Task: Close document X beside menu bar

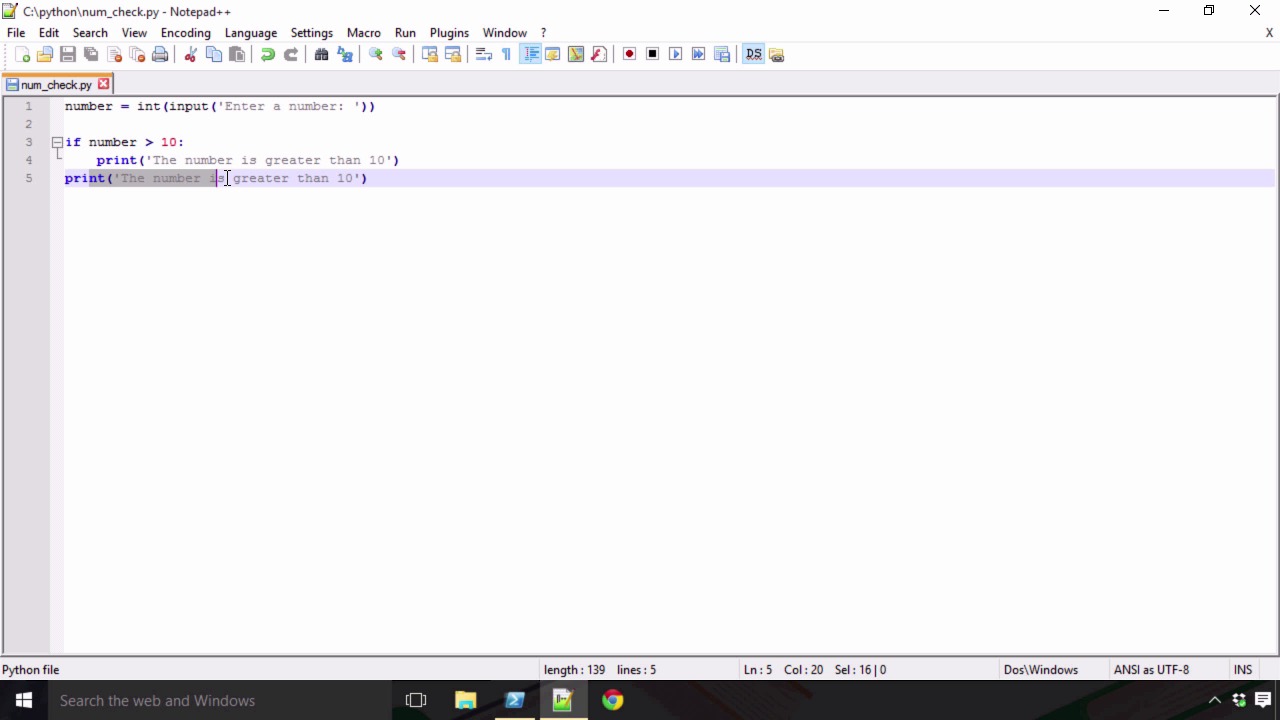Action: click(1269, 32)
